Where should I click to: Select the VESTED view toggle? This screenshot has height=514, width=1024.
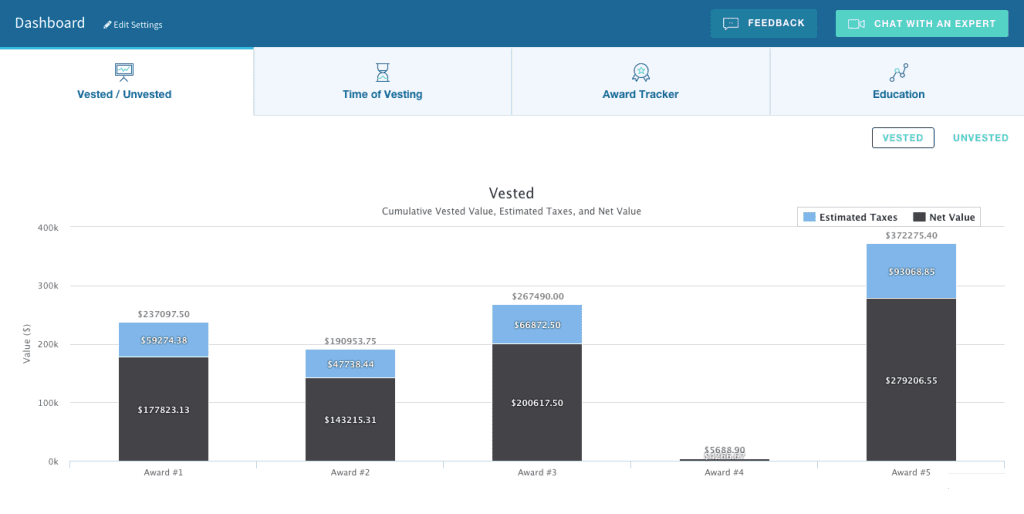click(903, 138)
